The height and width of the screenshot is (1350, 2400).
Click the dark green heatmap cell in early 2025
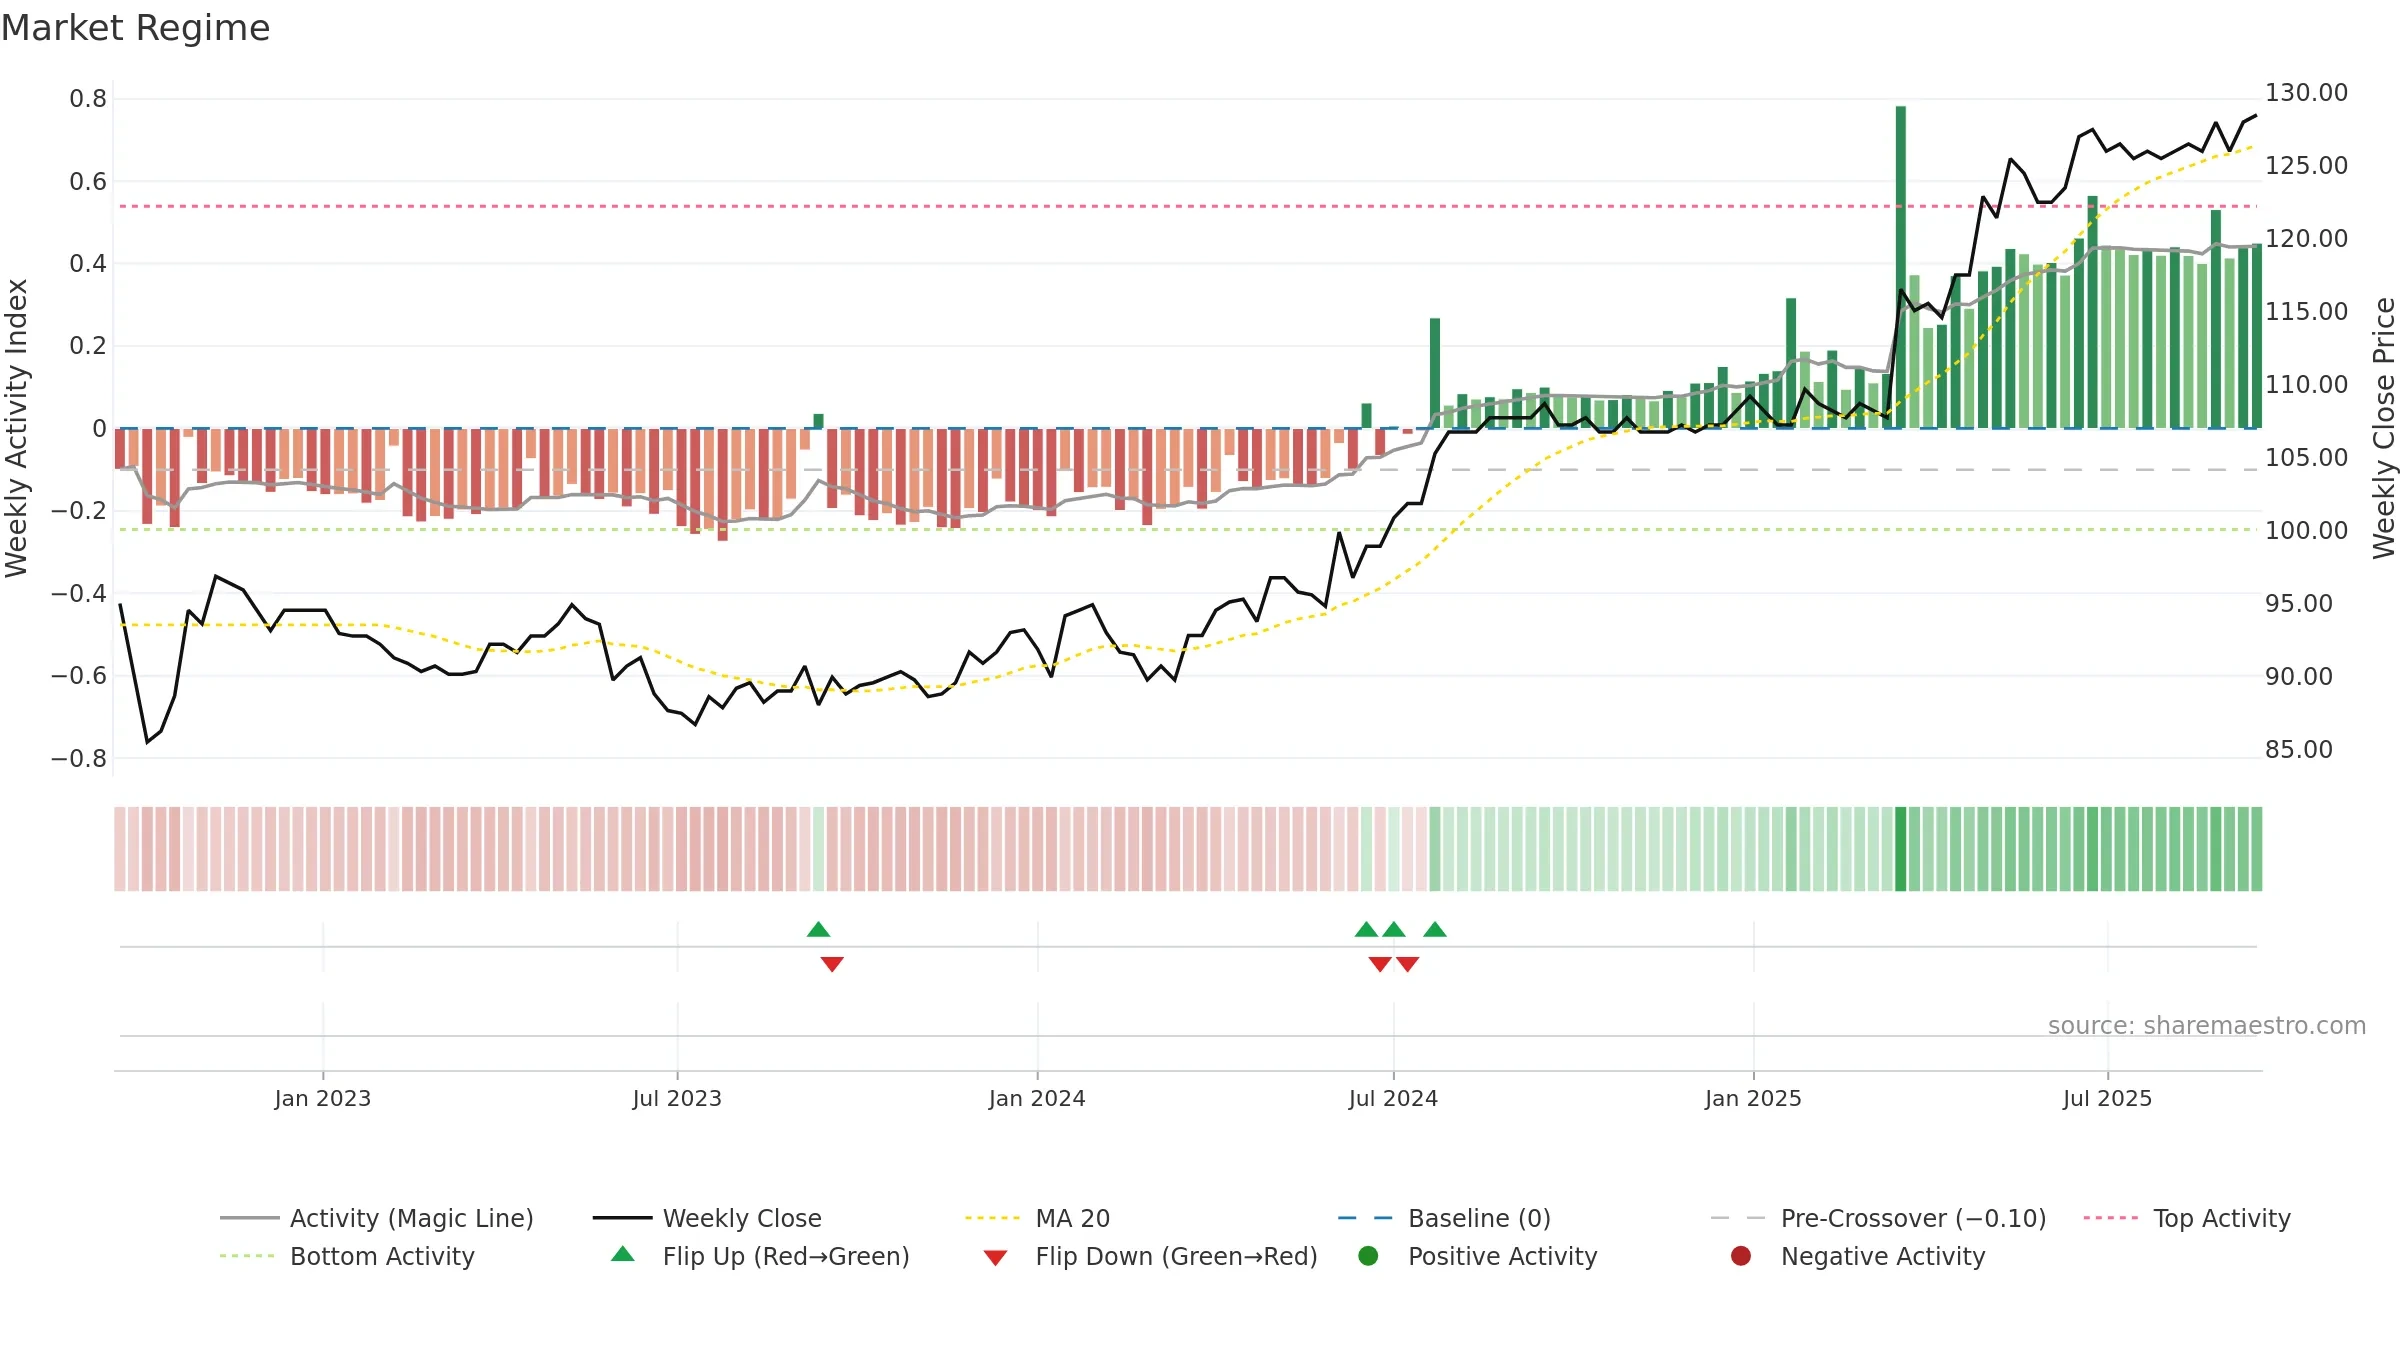pos(1901,849)
